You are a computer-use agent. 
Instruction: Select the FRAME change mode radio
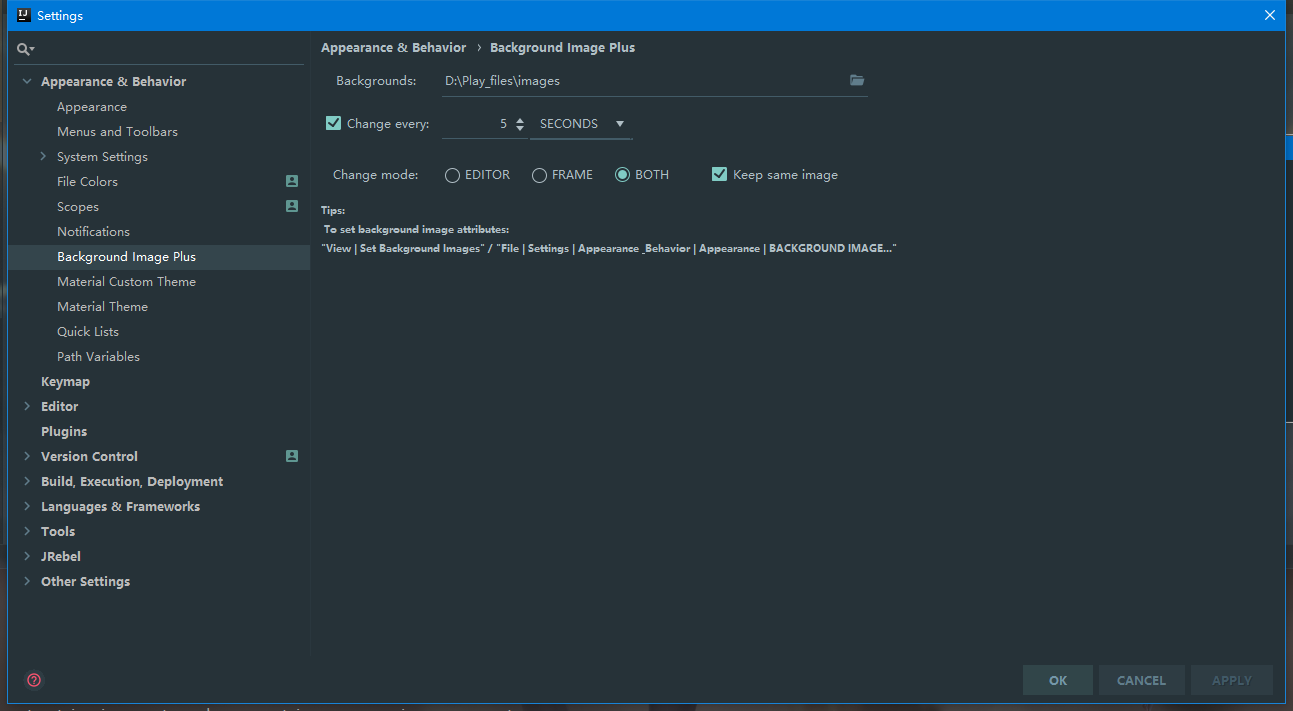tap(539, 175)
